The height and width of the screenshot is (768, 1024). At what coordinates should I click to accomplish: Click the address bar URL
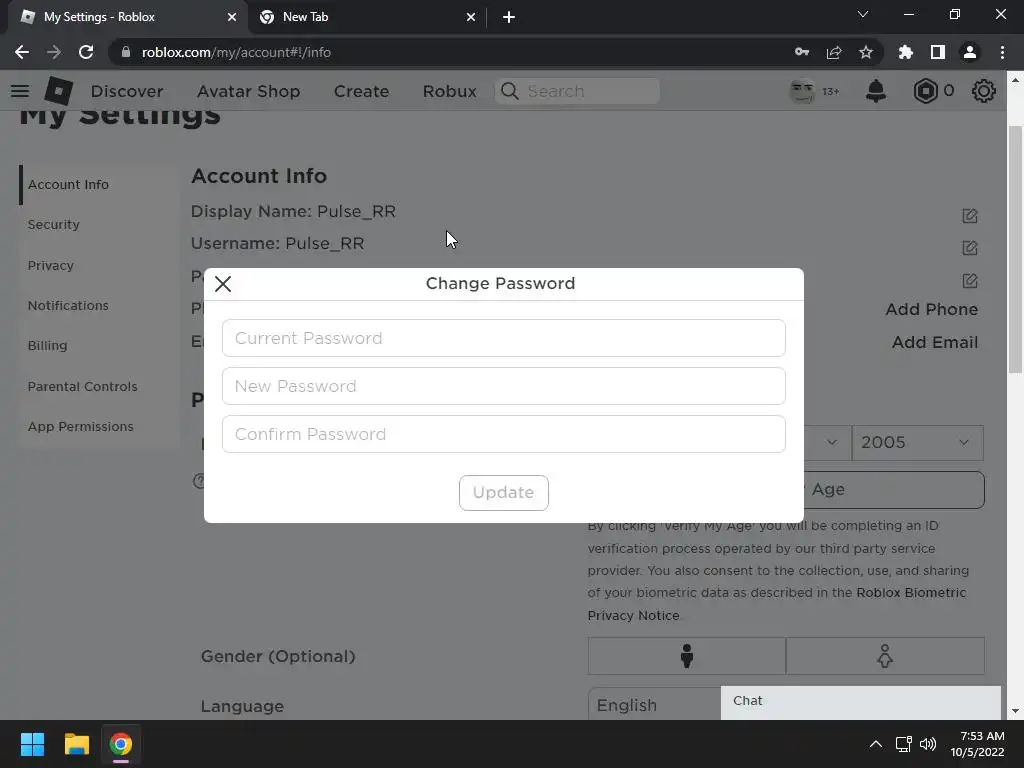click(236, 52)
